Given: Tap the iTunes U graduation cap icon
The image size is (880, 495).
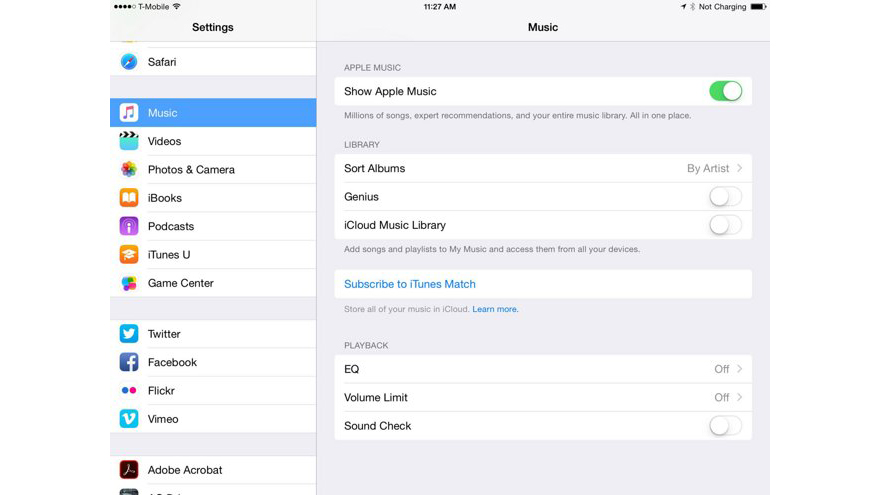Looking at the screenshot, I should [129, 254].
